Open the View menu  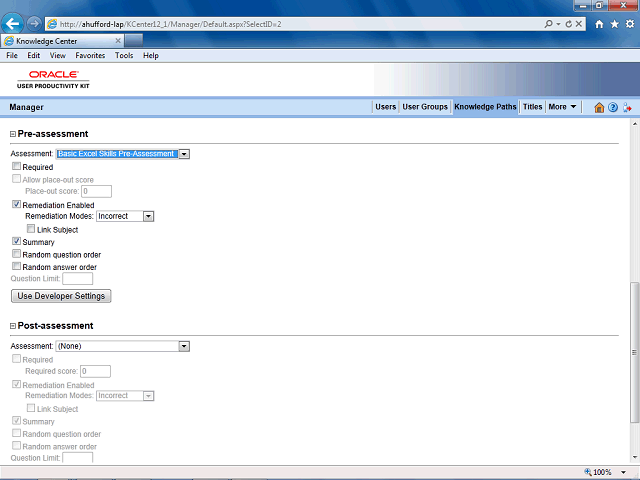[58, 56]
